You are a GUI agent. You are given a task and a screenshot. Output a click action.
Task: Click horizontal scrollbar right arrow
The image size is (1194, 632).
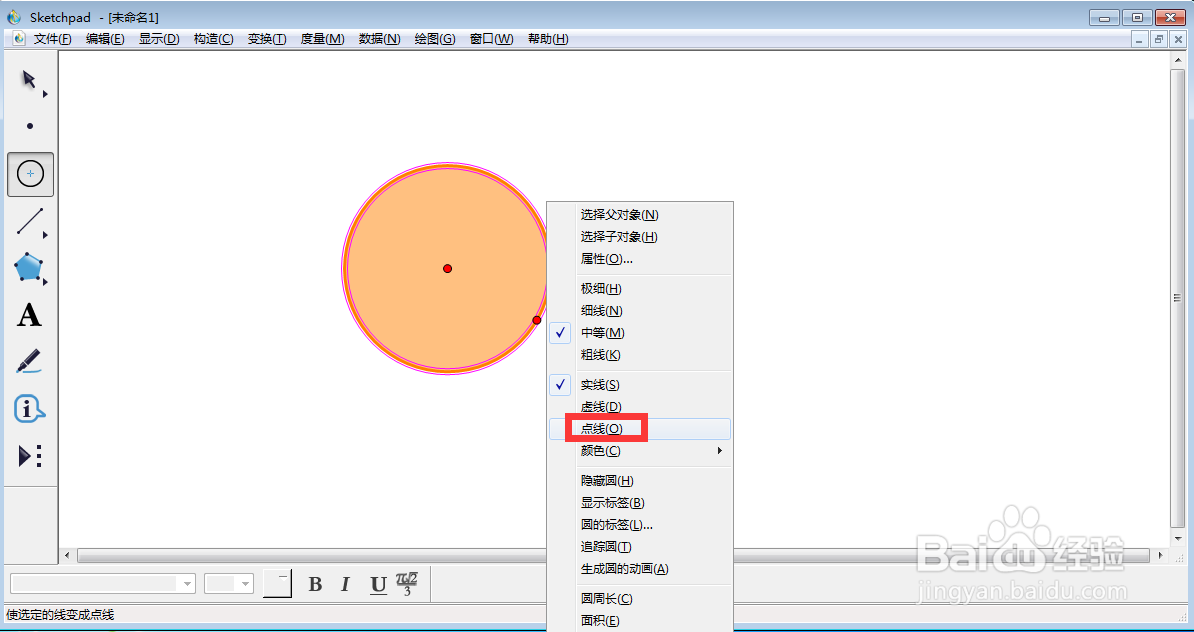tap(1161, 556)
